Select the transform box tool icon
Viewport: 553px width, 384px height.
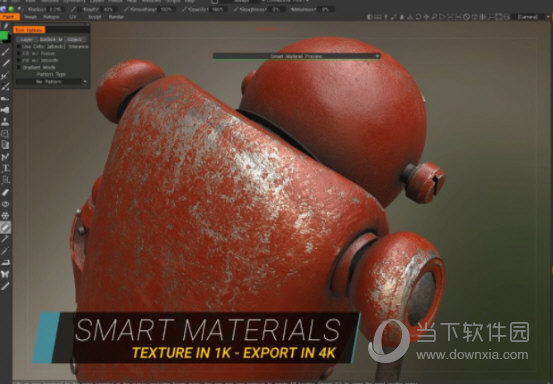click(x=5, y=134)
